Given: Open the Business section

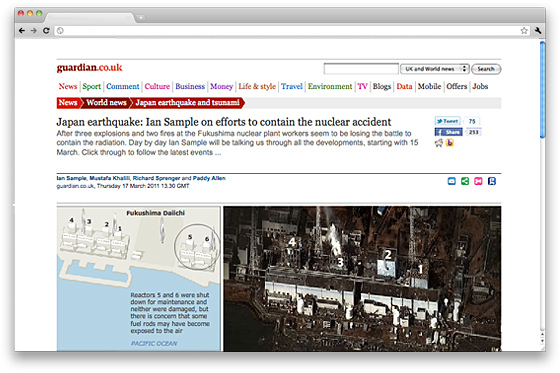Looking at the screenshot, I should (x=190, y=86).
